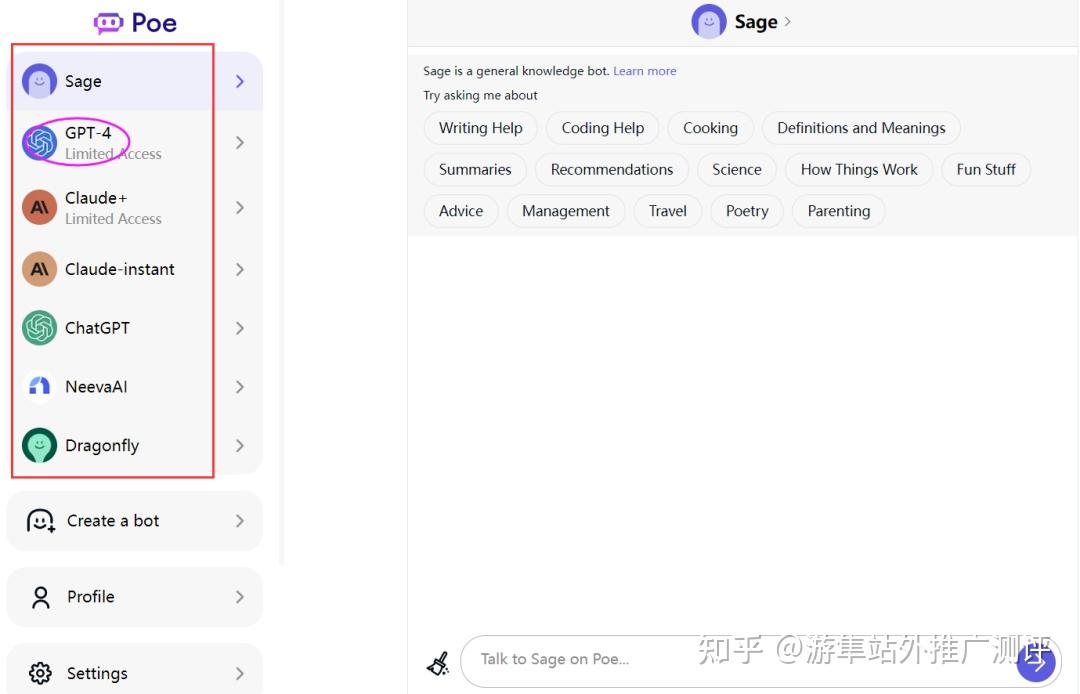This screenshot has height=694, width=1080.
Task: Open the Sage bot icon in sidebar
Action: click(37, 81)
